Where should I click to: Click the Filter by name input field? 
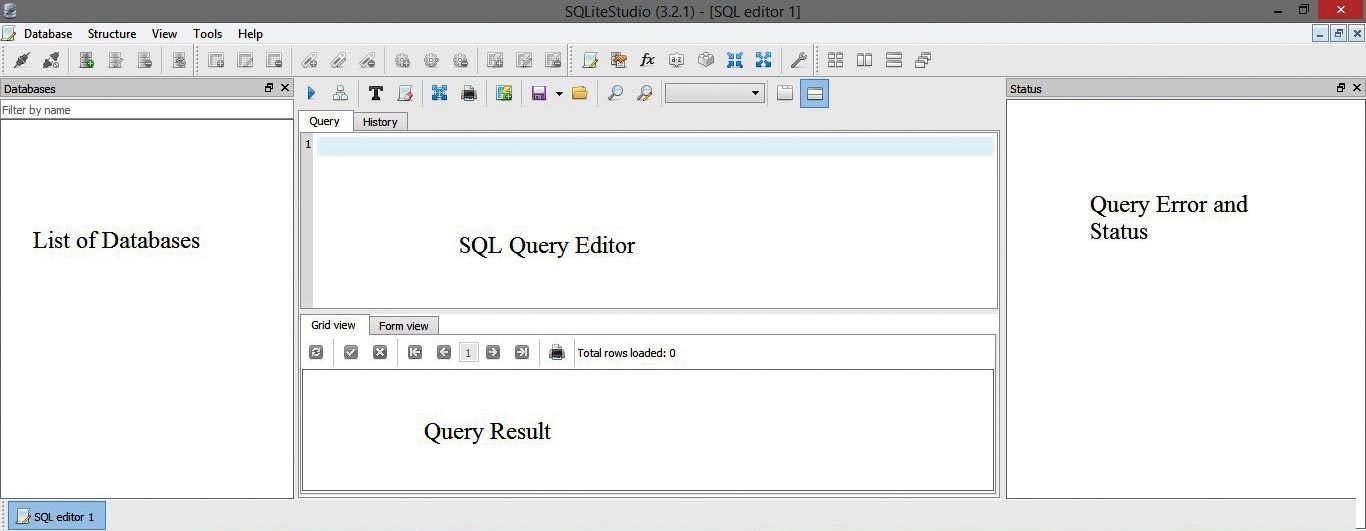pyautogui.click(x=146, y=110)
